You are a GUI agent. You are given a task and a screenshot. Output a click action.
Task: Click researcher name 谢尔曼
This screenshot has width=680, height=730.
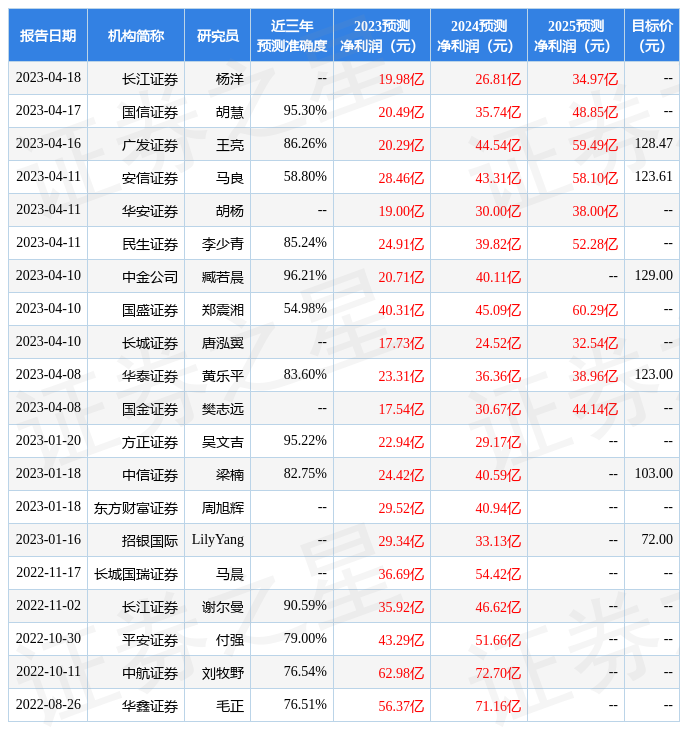(223, 607)
